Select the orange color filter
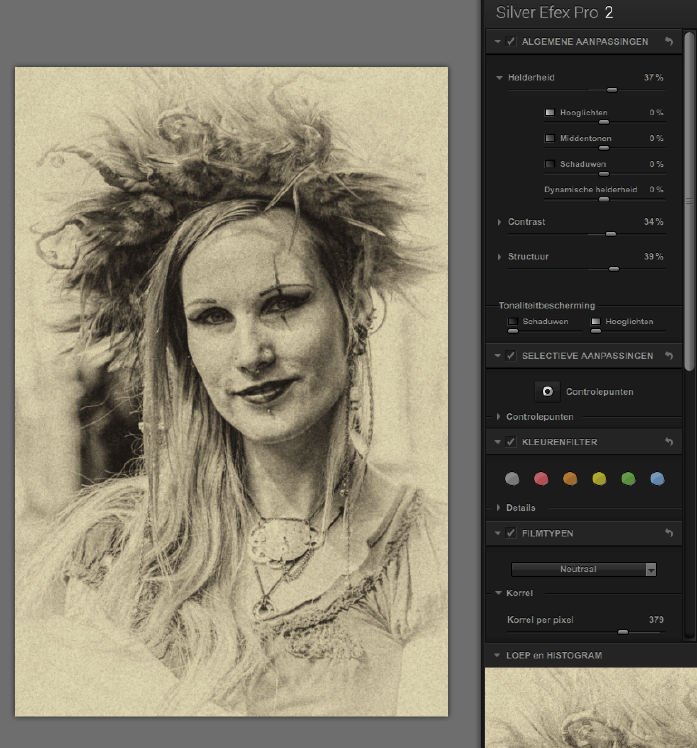697x748 pixels. (x=570, y=478)
